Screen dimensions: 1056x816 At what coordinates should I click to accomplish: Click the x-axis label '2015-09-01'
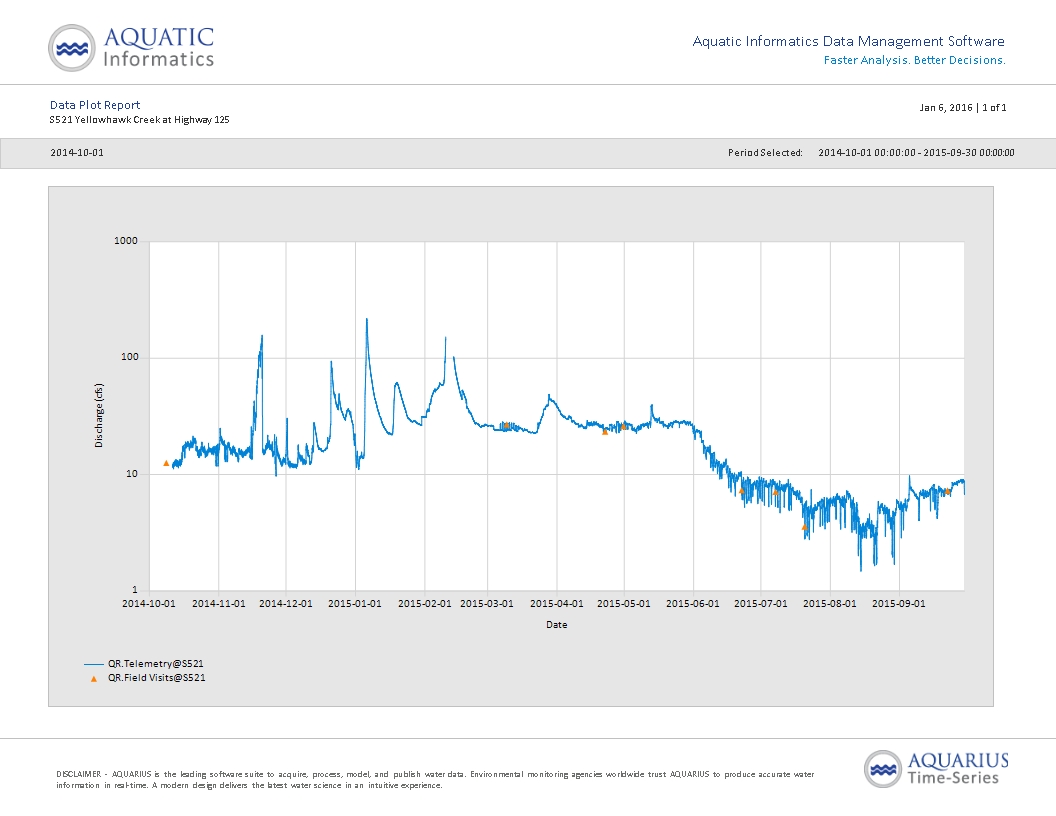[899, 604]
